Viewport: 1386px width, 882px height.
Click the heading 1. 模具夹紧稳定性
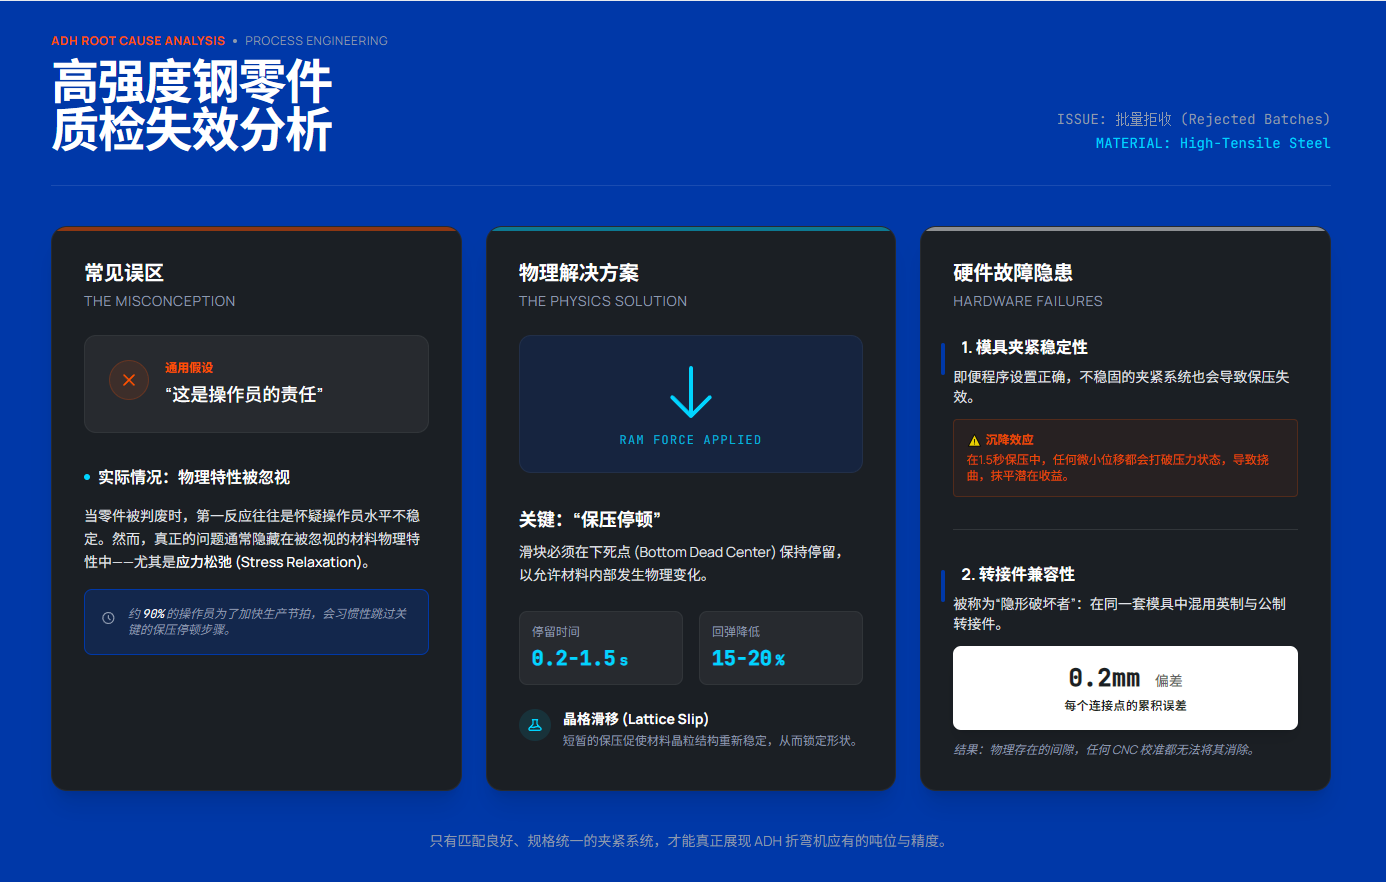click(x=1024, y=347)
